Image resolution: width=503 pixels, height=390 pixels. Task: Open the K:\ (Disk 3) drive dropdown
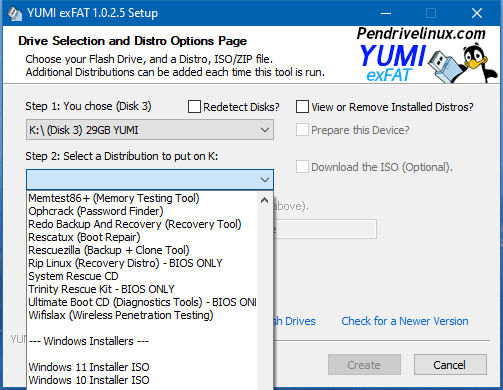(150, 130)
